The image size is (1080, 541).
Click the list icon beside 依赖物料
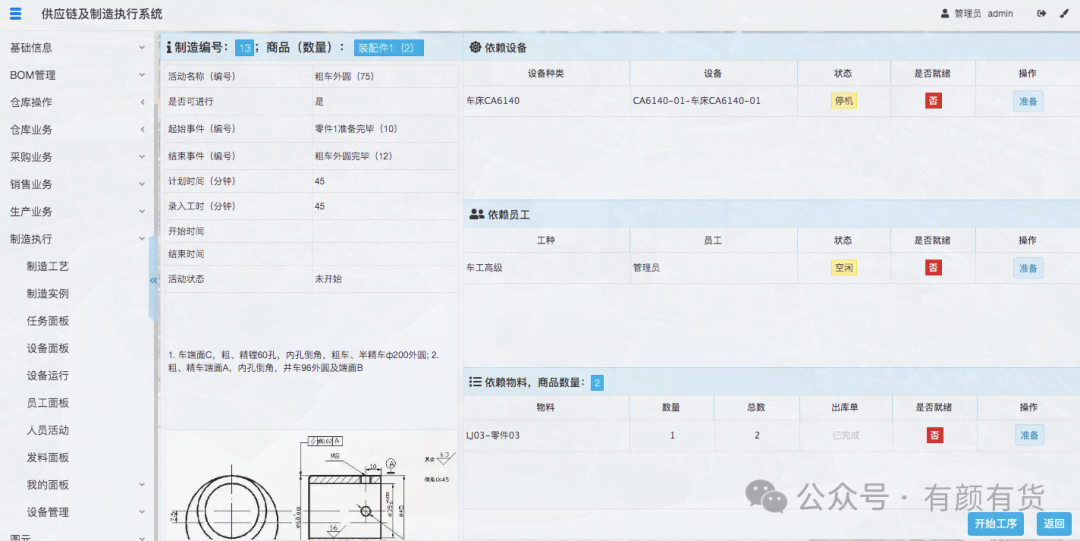(475, 382)
